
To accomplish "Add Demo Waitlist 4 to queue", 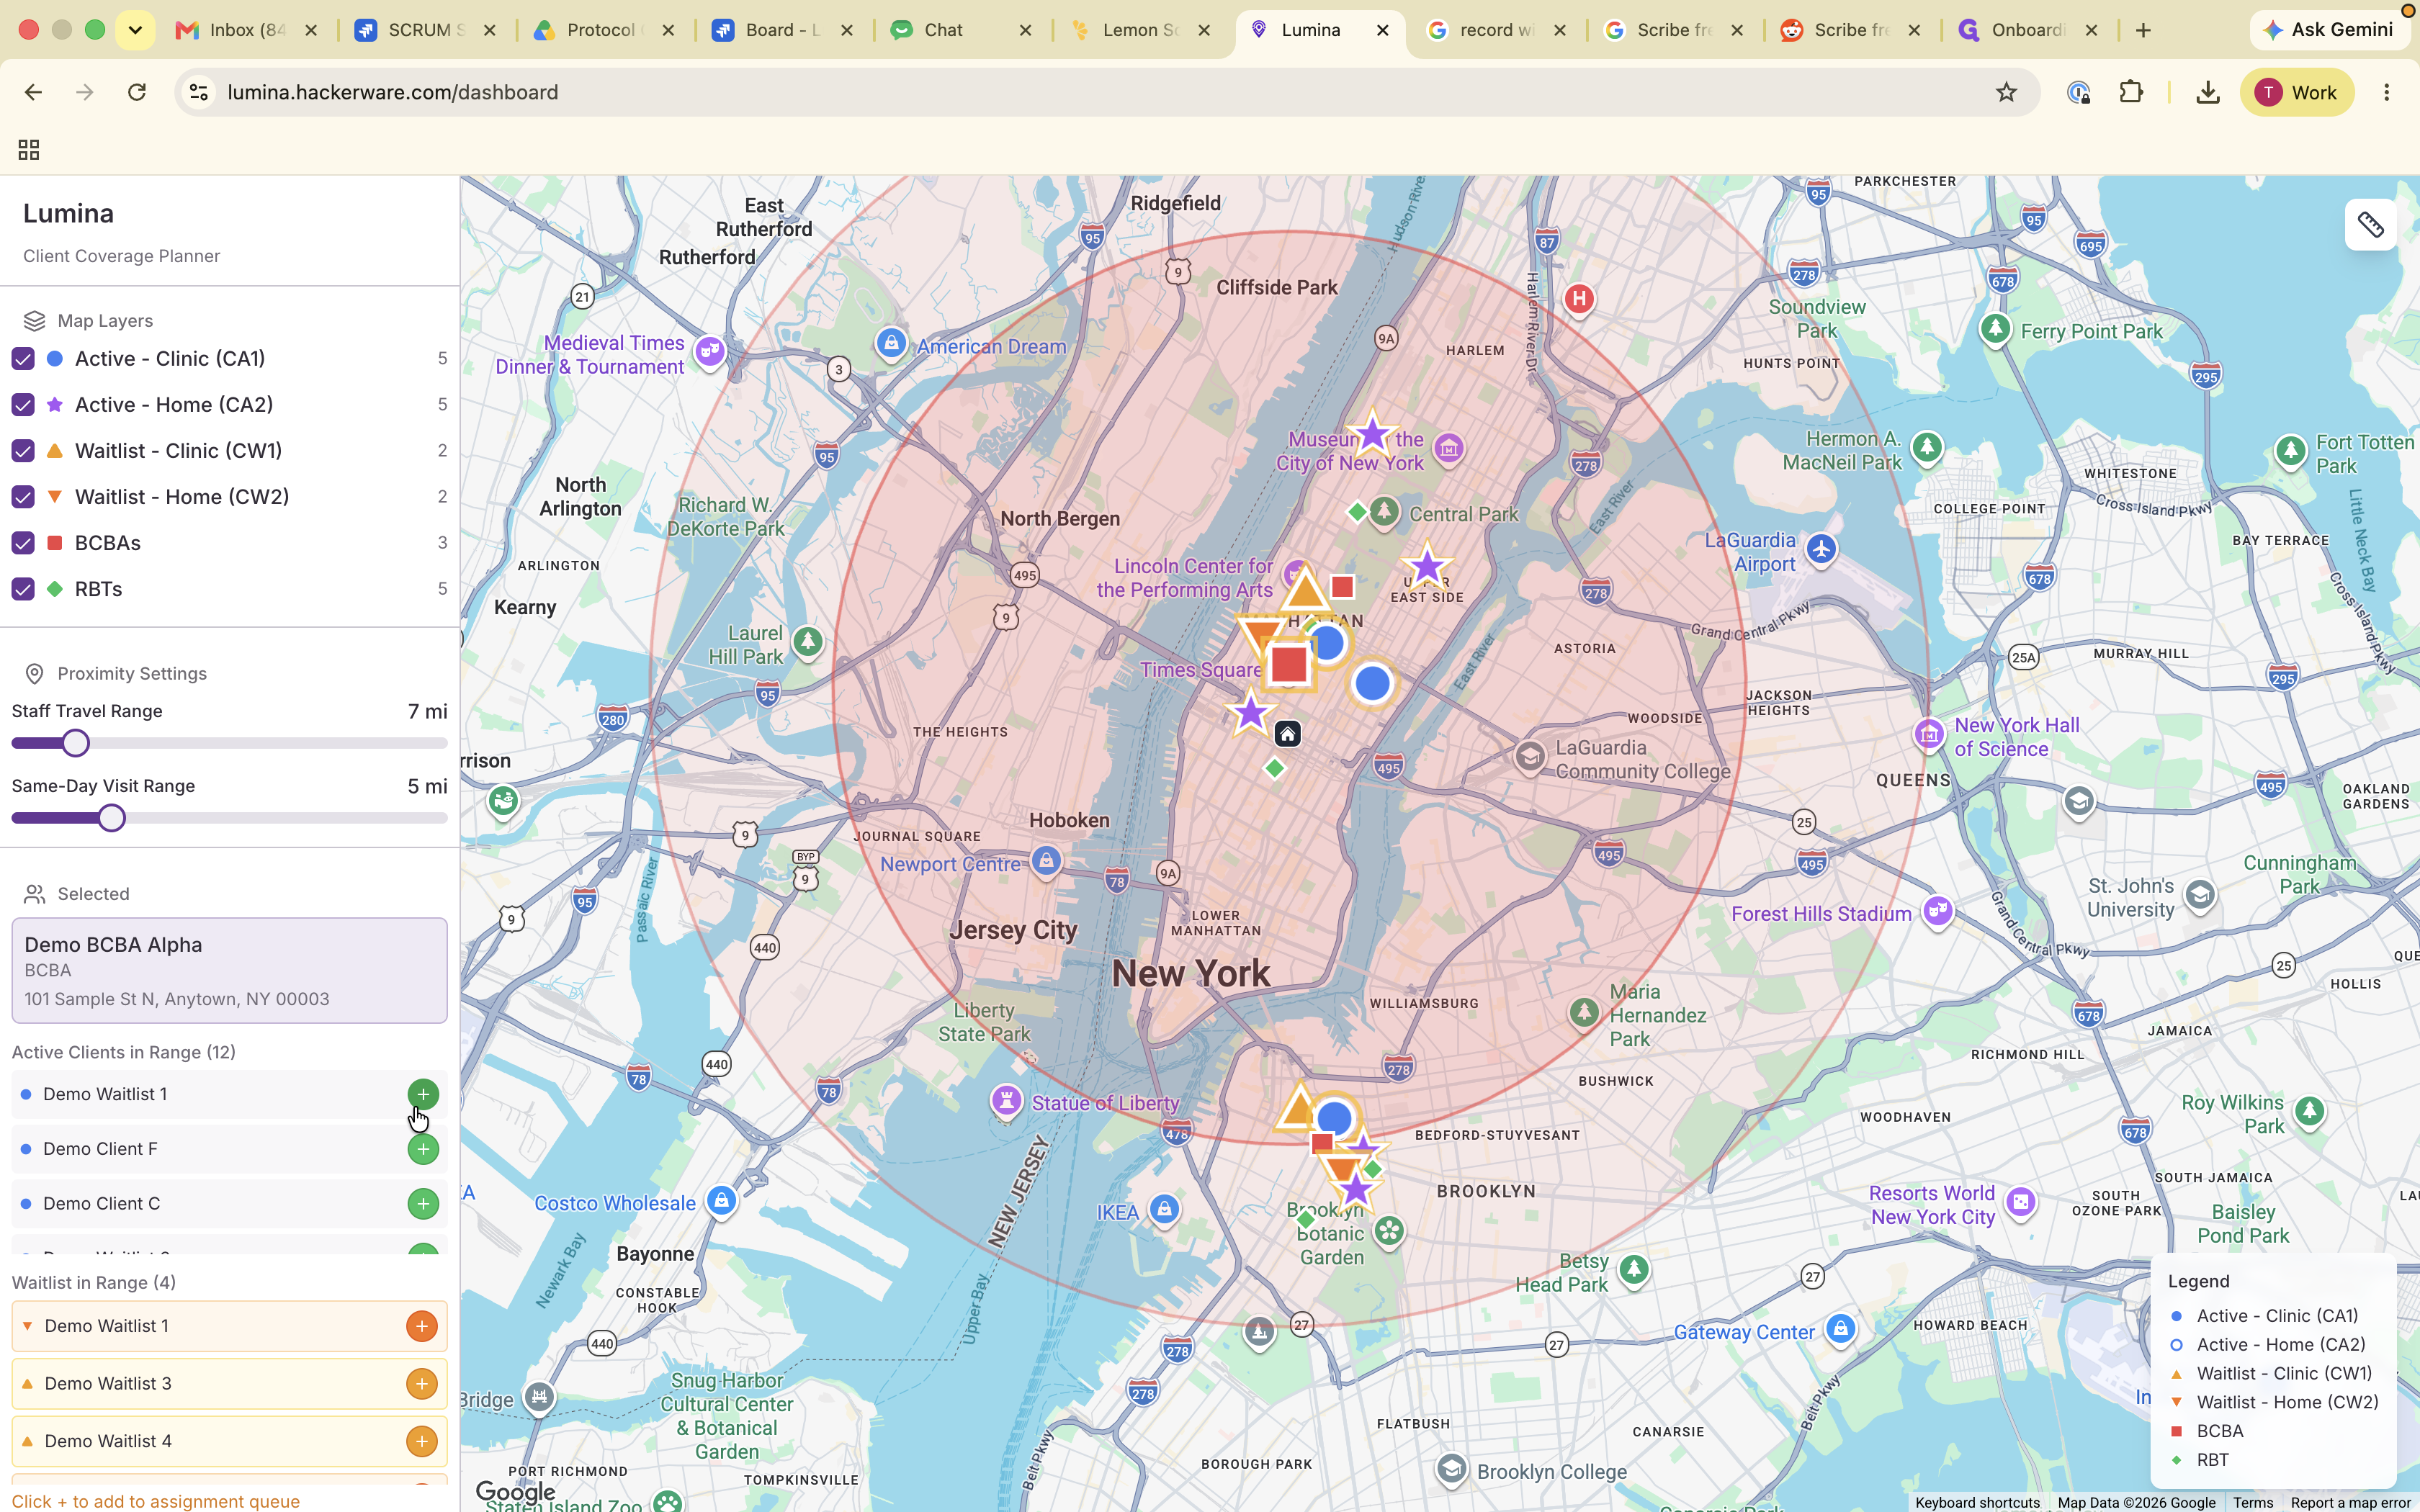I will tap(422, 1442).
